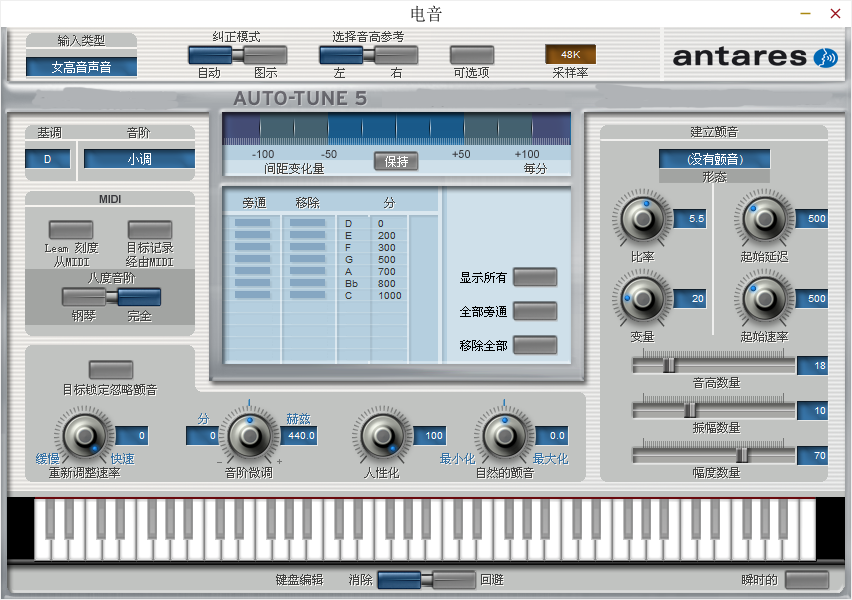Select 左 pitch reference channel
The width and height of the screenshot is (852, 600).
[341, 55]
